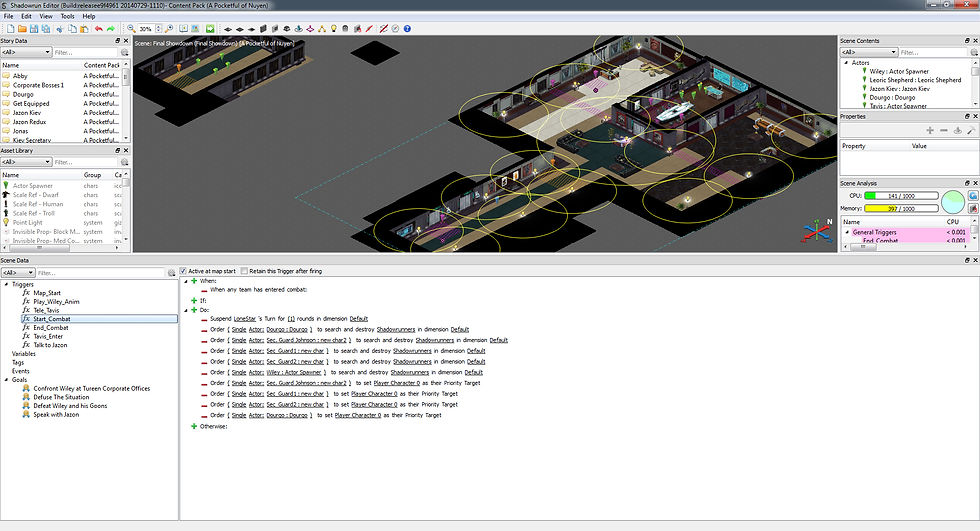Image resolution: width=980 pixels, height=531 pixels.
Task: Click the Copy toolbar icon
Action: coord(72,29)
